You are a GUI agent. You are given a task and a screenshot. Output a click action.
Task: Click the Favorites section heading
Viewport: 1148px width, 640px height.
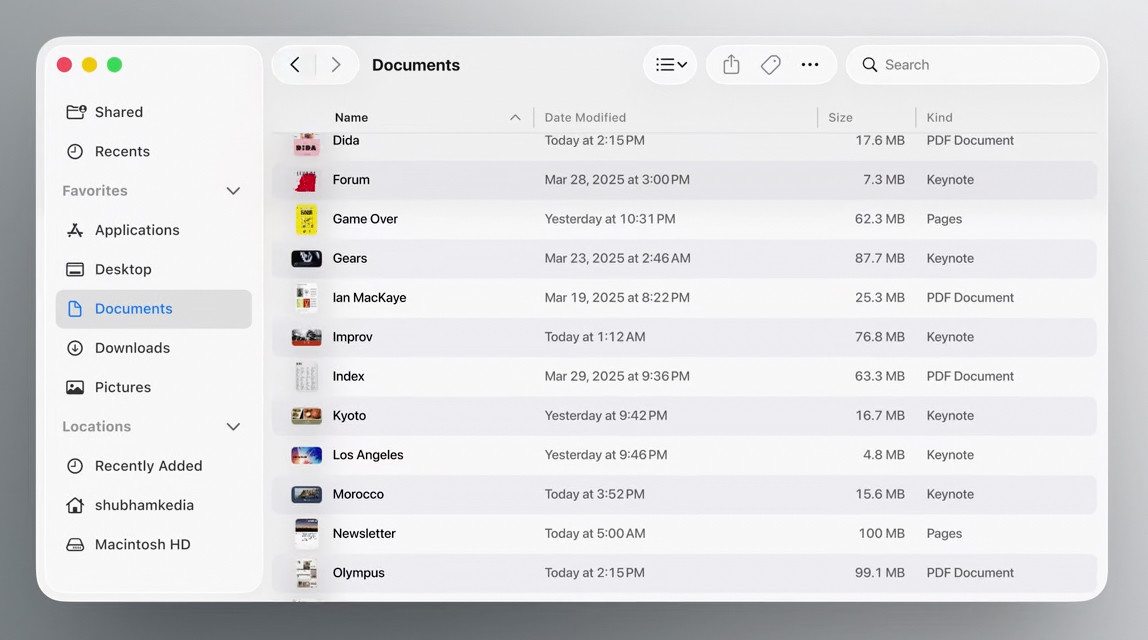click(x=94, y=191)
